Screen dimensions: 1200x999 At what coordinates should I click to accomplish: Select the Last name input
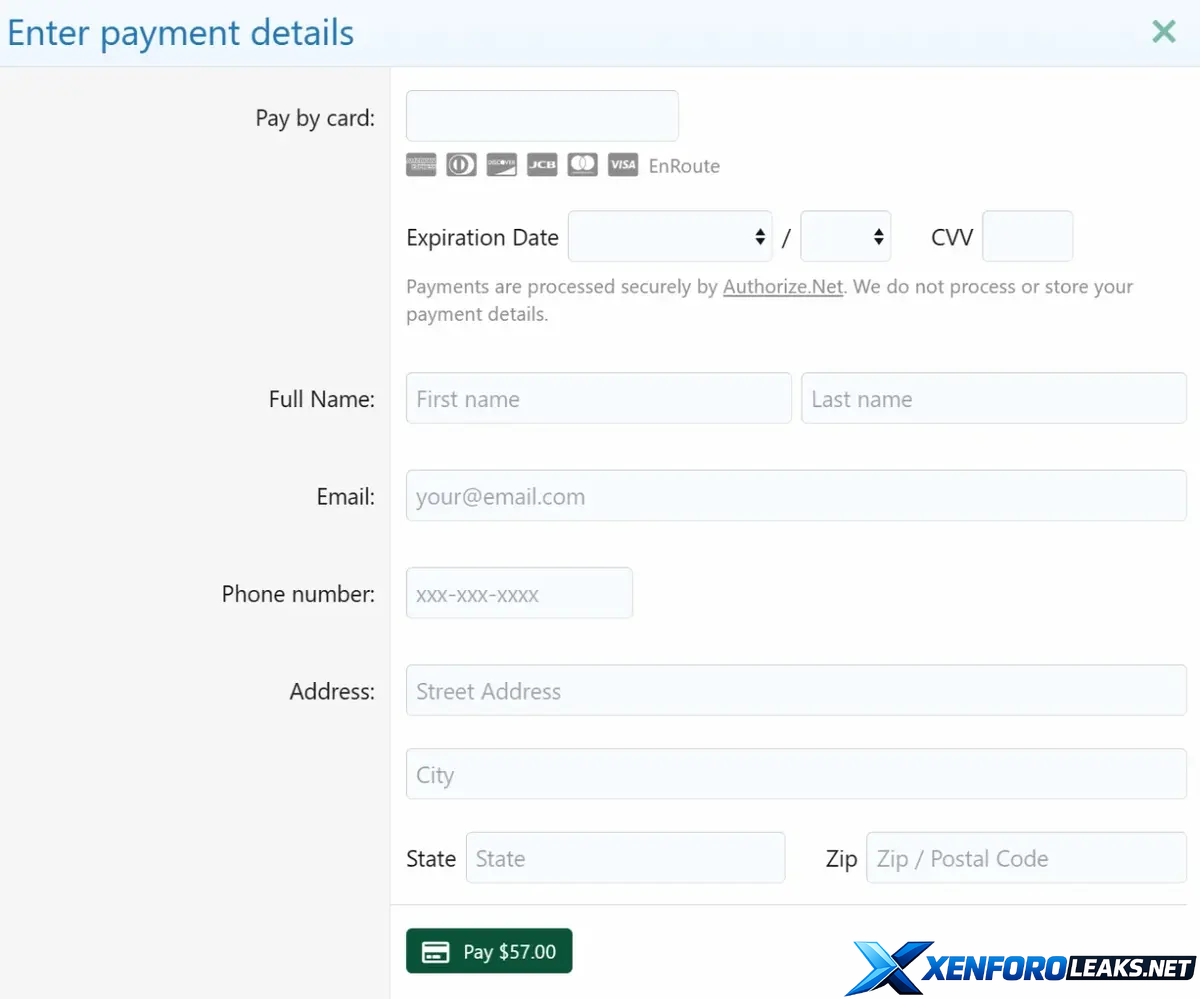pos(993,399)
